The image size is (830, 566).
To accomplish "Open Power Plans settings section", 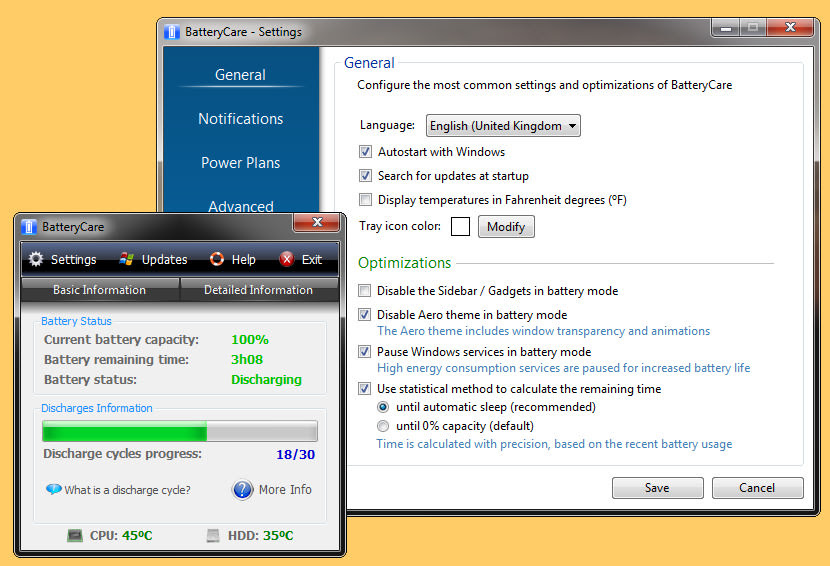I will point(240,163).
